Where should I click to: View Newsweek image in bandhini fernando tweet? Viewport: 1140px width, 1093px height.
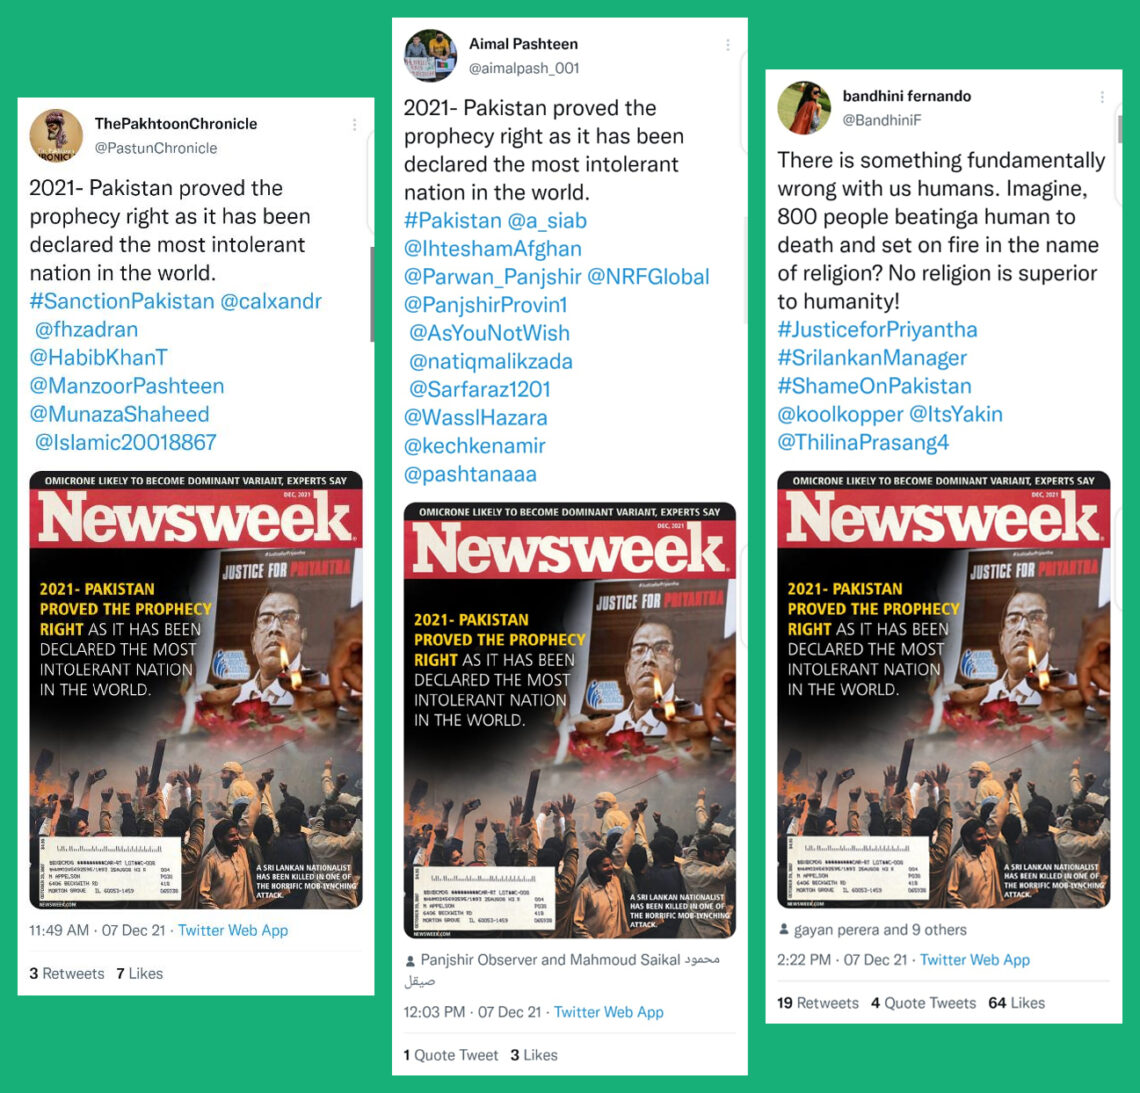click(x=943, y=690)
